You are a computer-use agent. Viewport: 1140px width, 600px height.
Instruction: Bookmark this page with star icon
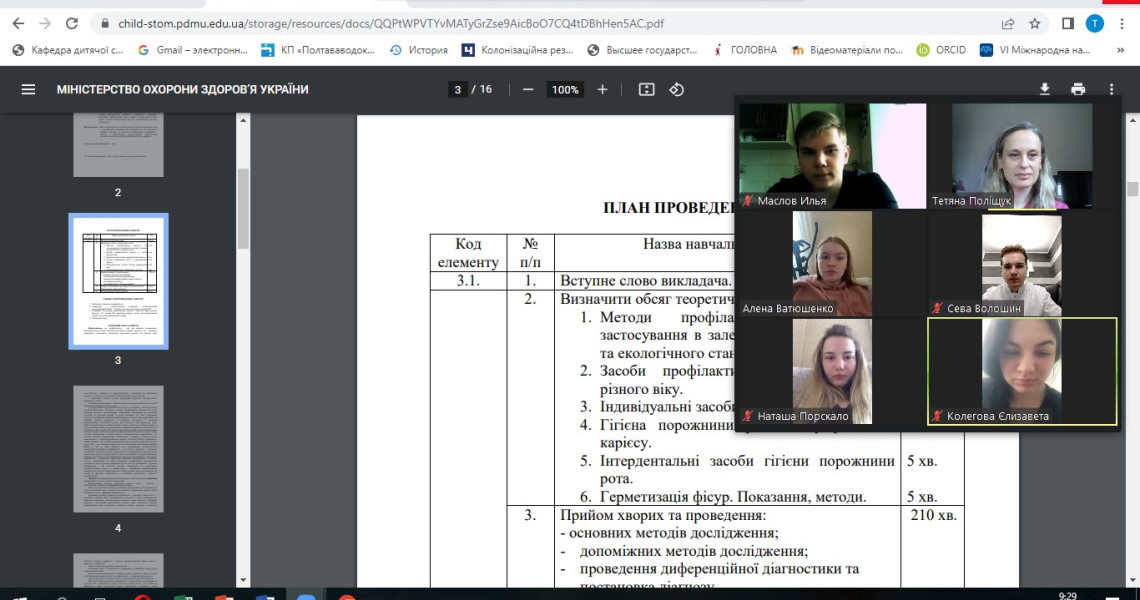(1034, 23)
